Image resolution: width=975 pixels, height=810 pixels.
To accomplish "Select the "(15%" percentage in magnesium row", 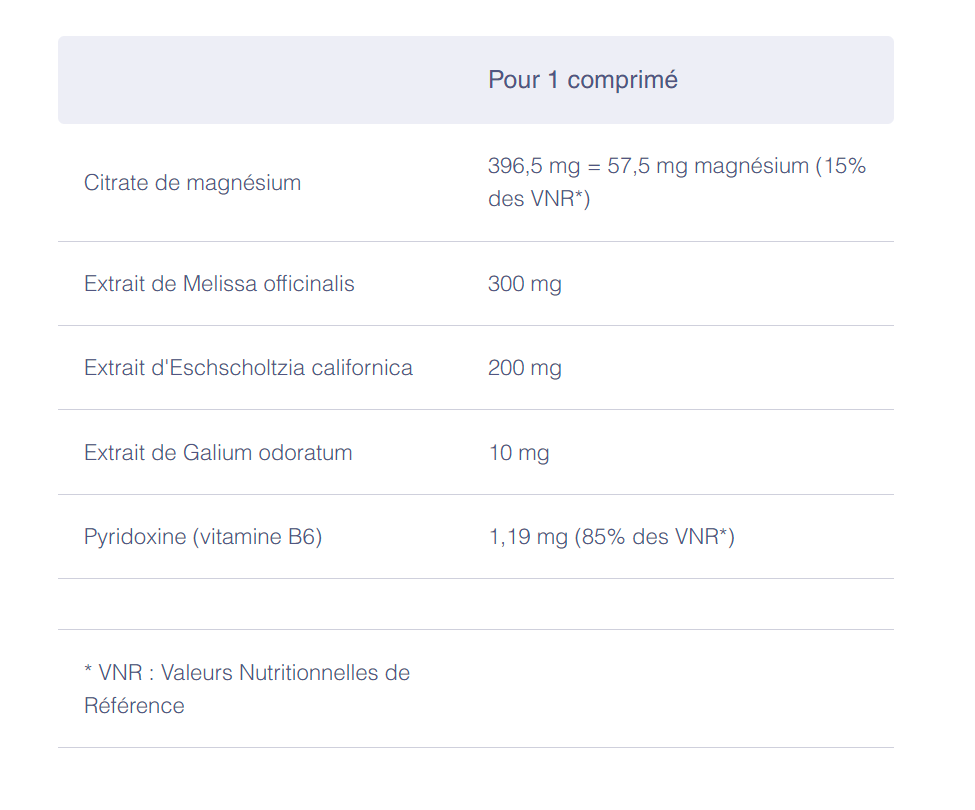I will tap(841, 166).
